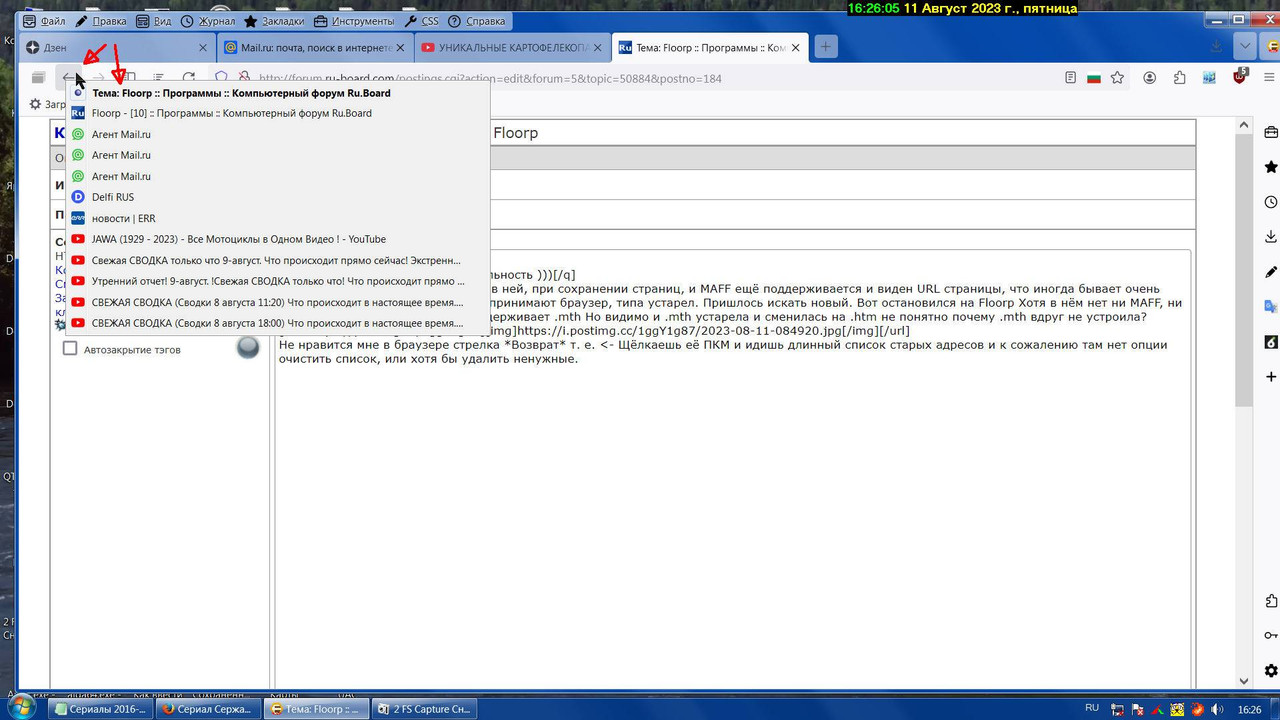The image size is (1280, 720).
Task: Click the page vertical scrollbar thumb
Action: coord(1245,270)
